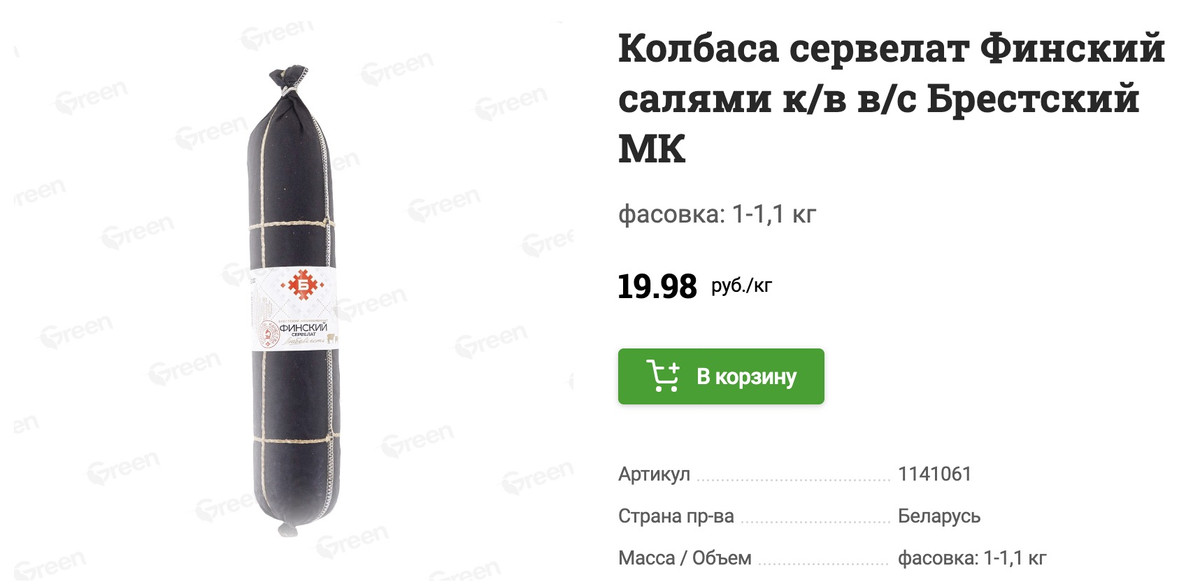Click the white paper label wrapped around the sausage
This screenshot has height=585, width=1200.
point(297,312)
